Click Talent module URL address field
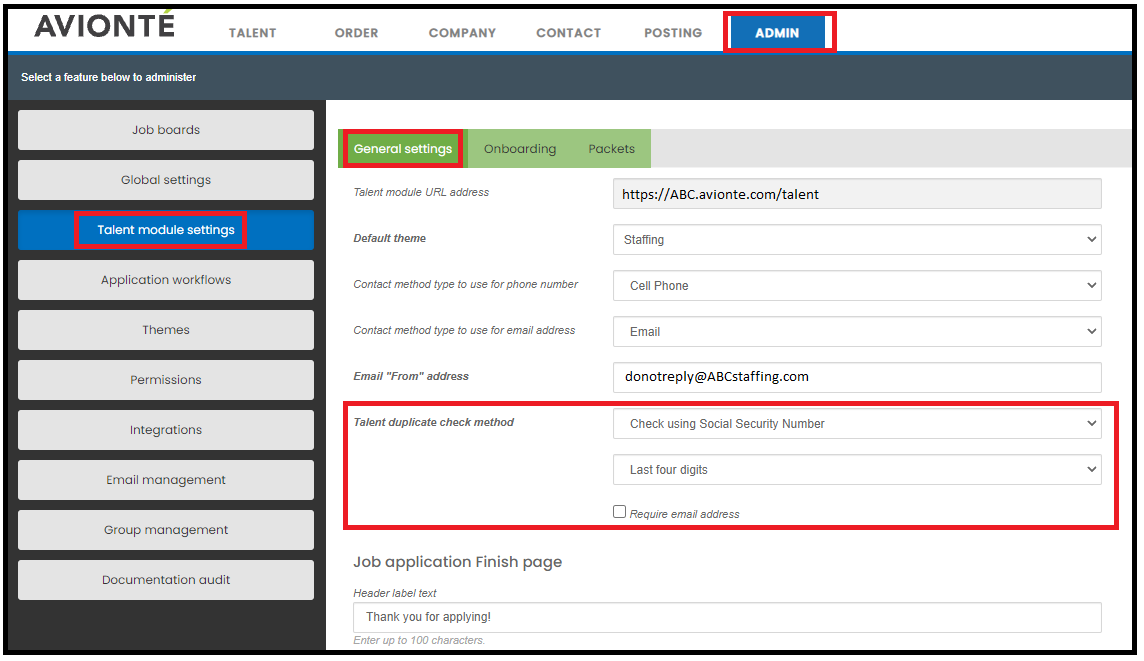 coord(857,194)
